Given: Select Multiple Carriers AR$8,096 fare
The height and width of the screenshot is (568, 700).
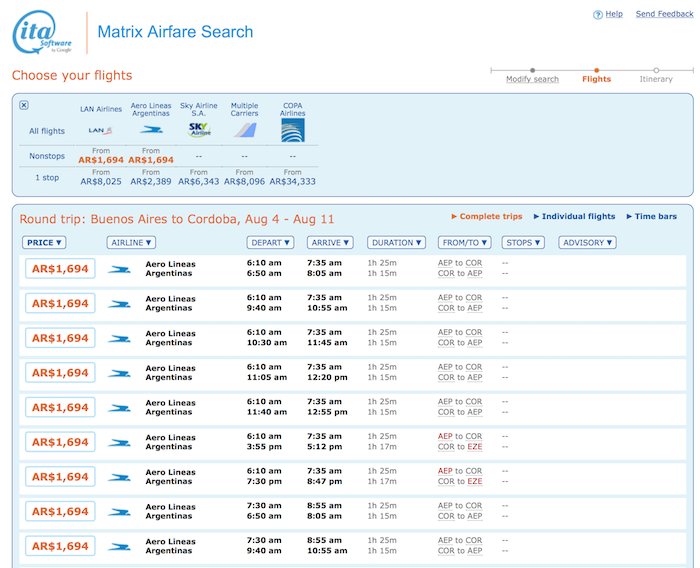Looking at the screenshot, I should pos(244,181).
